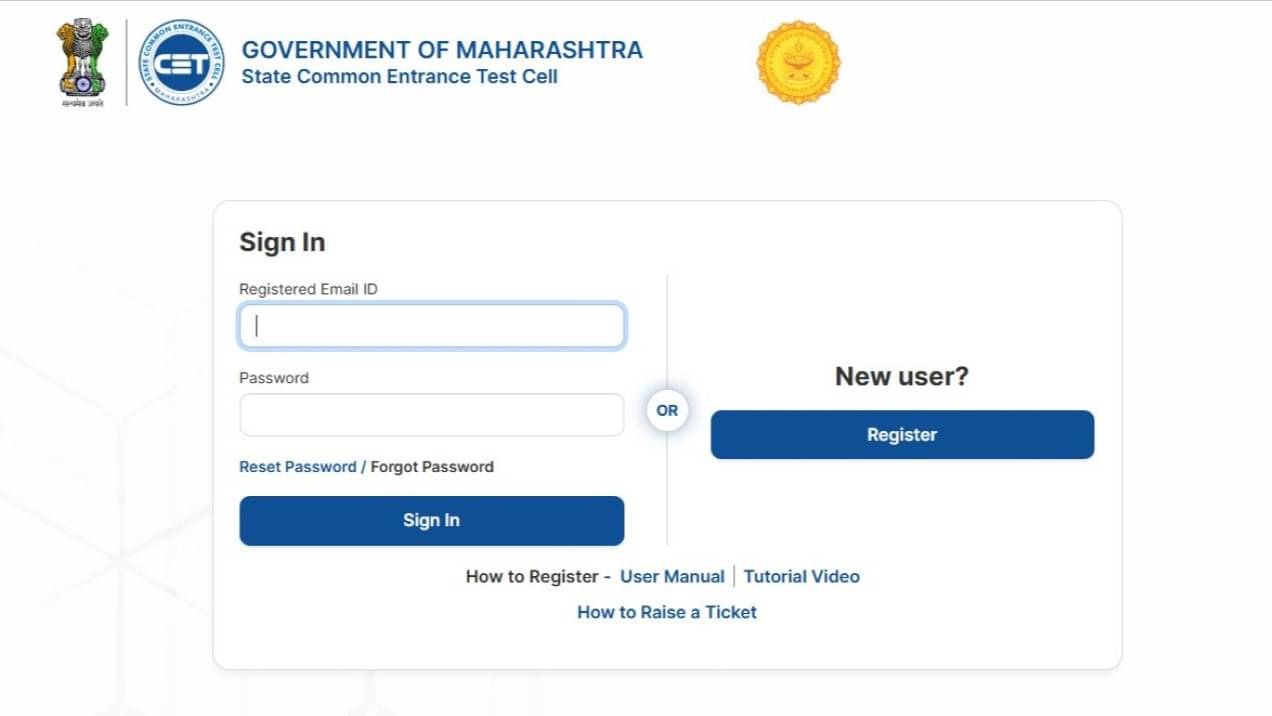Click the CET Maharashtra circular logo

(x=181, y=62)
